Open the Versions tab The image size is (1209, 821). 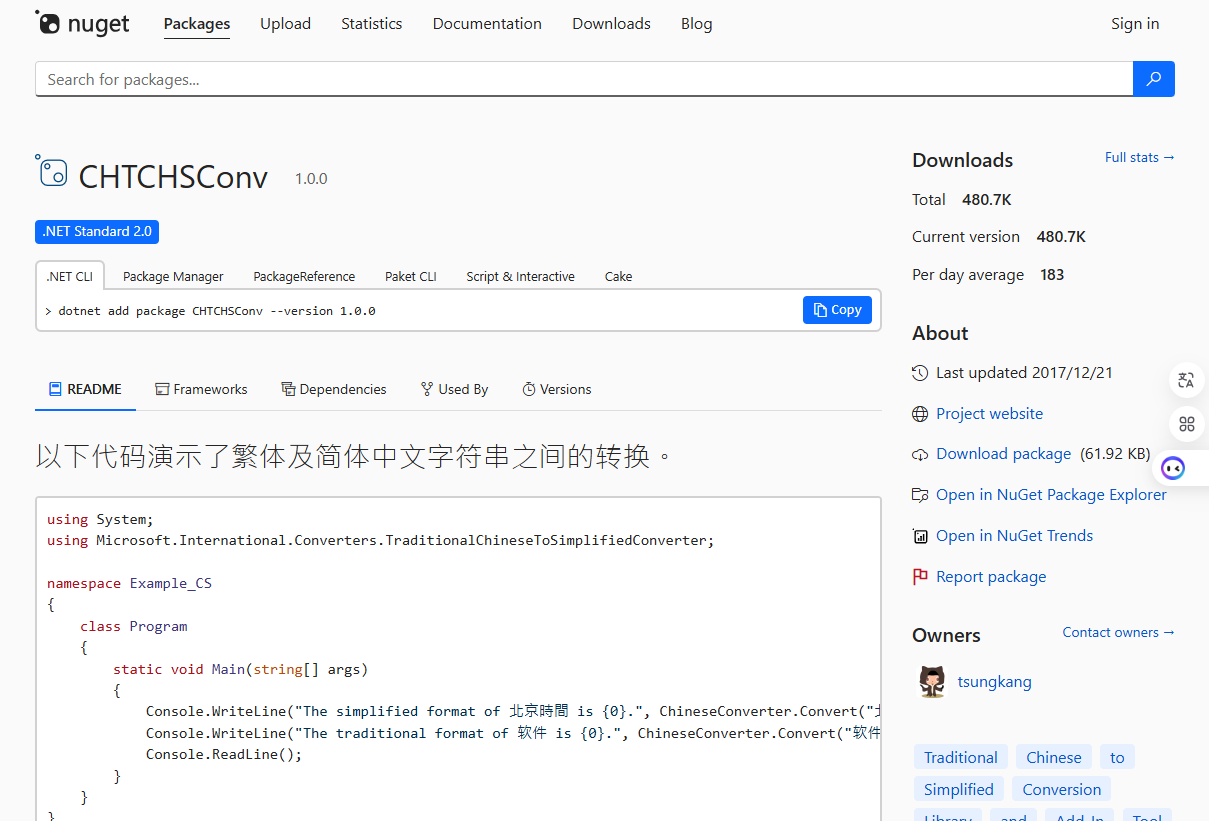click(x=557, y=389)
